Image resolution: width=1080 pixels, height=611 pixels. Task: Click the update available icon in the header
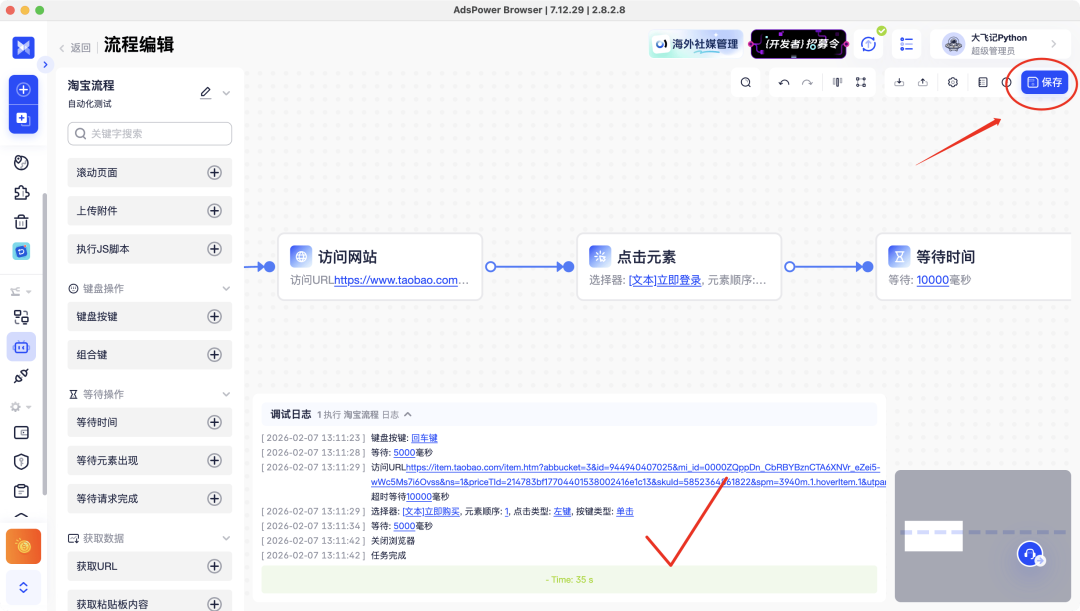(869, 44)
